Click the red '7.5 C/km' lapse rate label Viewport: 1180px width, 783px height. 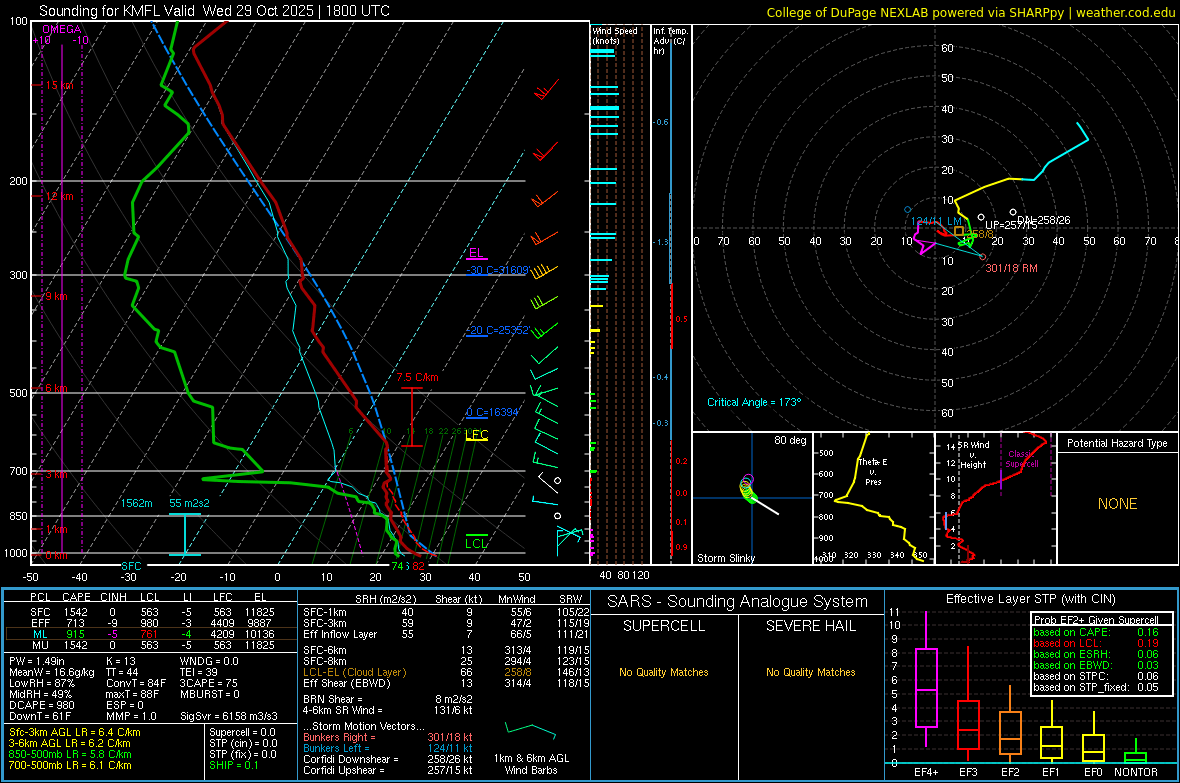(417, 377)
